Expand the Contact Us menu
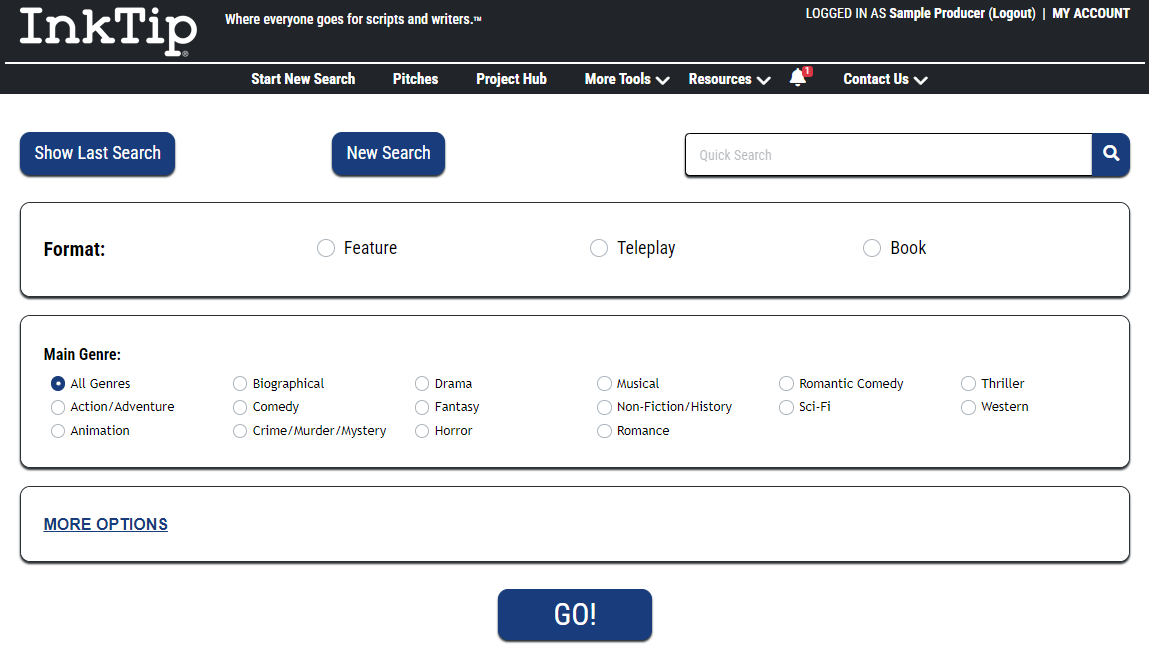Image resolution: width=1149 pixels, height=665 pixels. click(885, 79)
